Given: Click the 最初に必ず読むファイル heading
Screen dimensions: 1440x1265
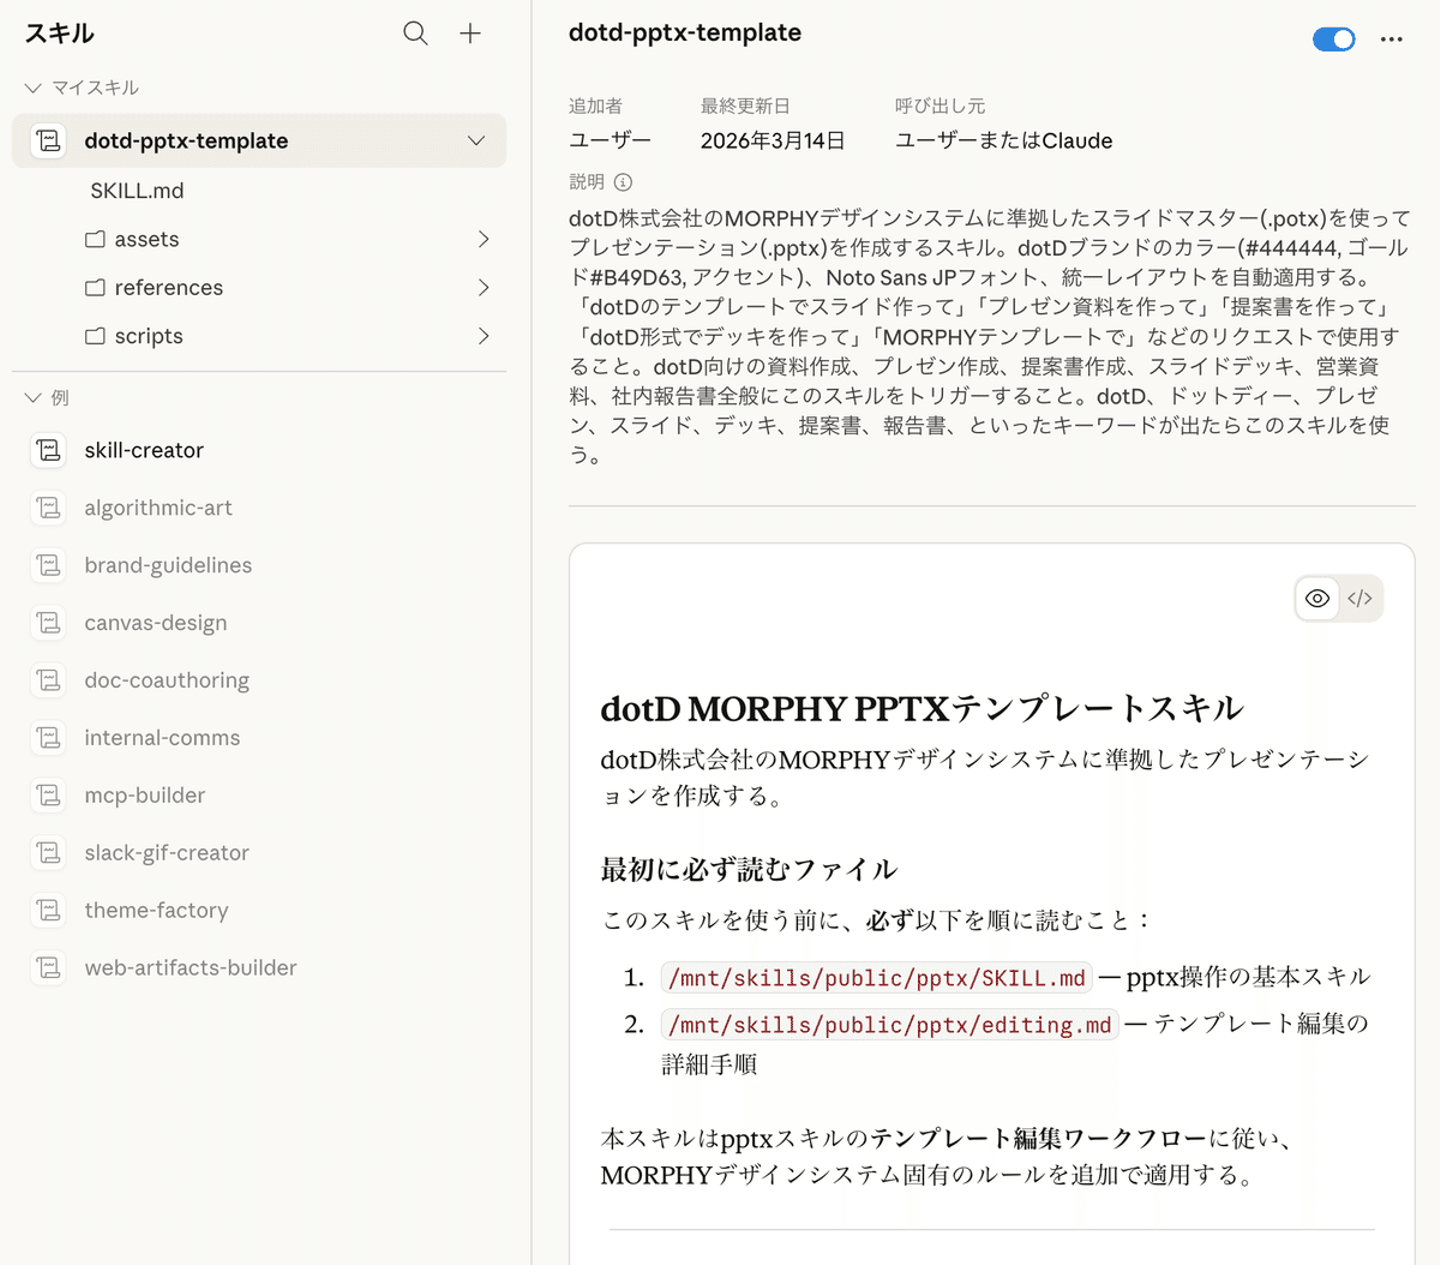Looking at the screenshot, I should pyautogui.click(x=749, y=869).
